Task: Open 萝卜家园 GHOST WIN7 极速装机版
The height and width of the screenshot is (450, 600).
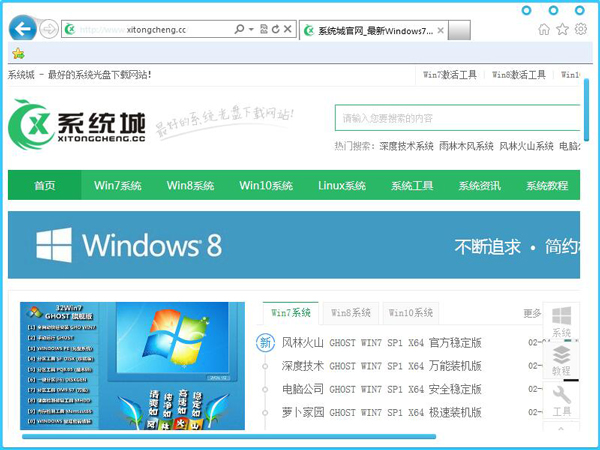Action: click(382, 412)
